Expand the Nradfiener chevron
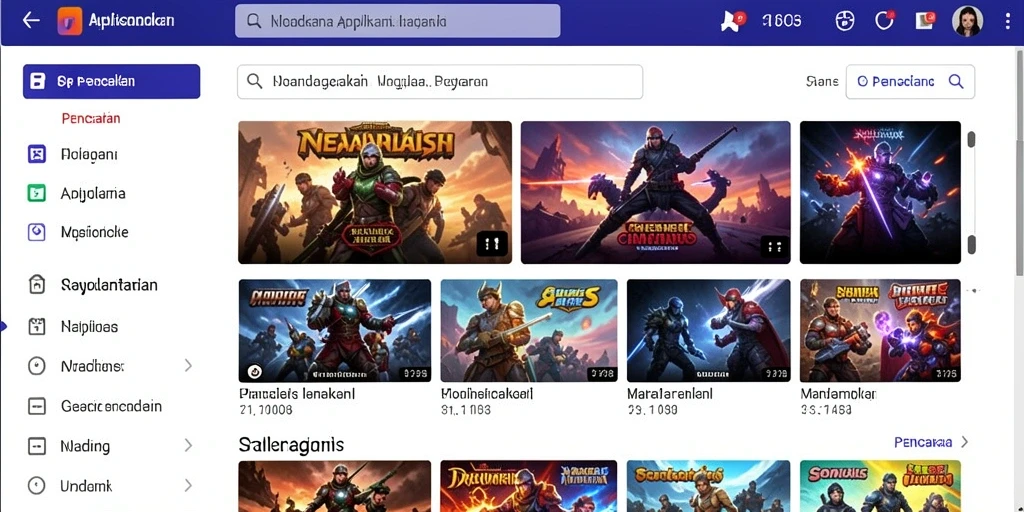Screen dimensions: 1024x512 (x=188, y=366)
